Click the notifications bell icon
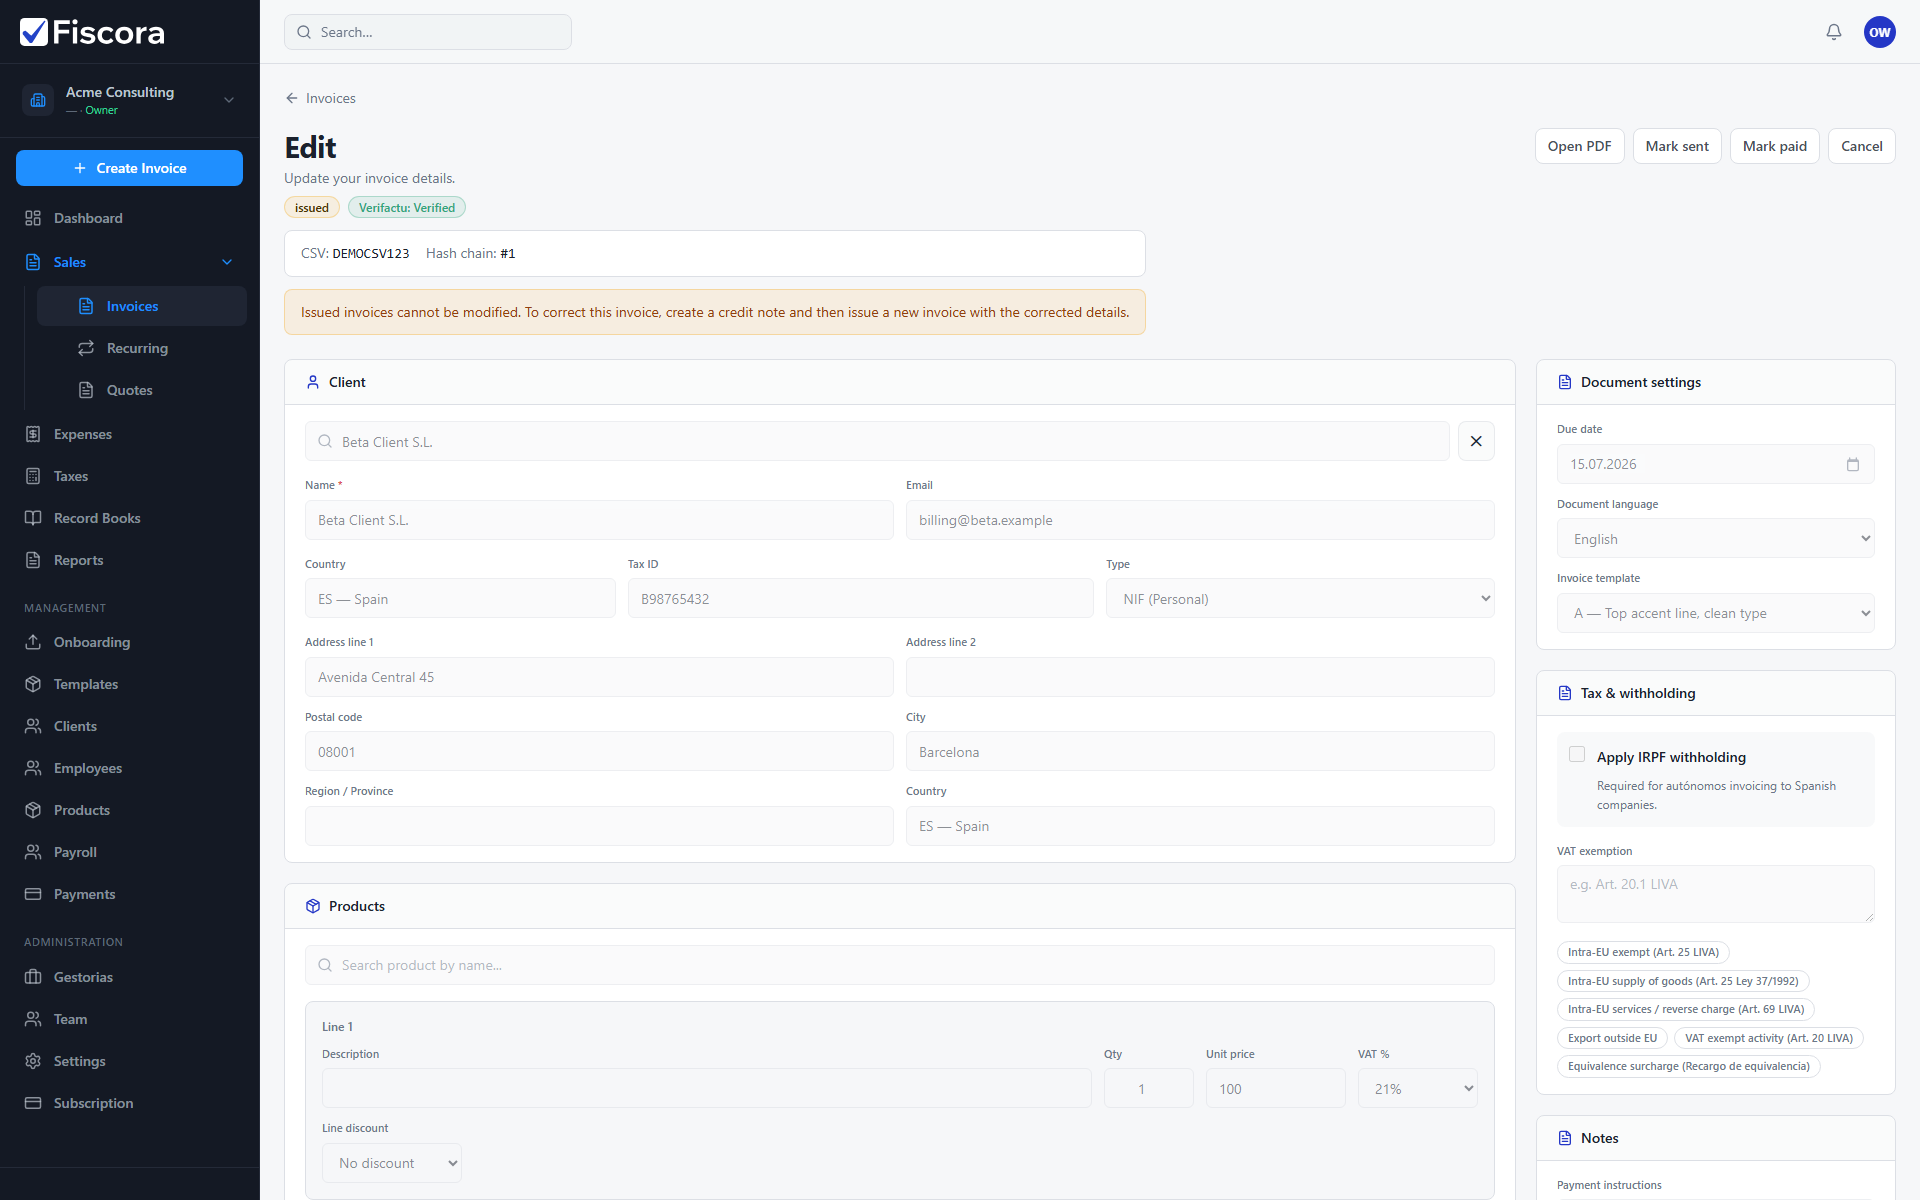The width and height of the screenshot is (1920, 1200). (1833, 32)
